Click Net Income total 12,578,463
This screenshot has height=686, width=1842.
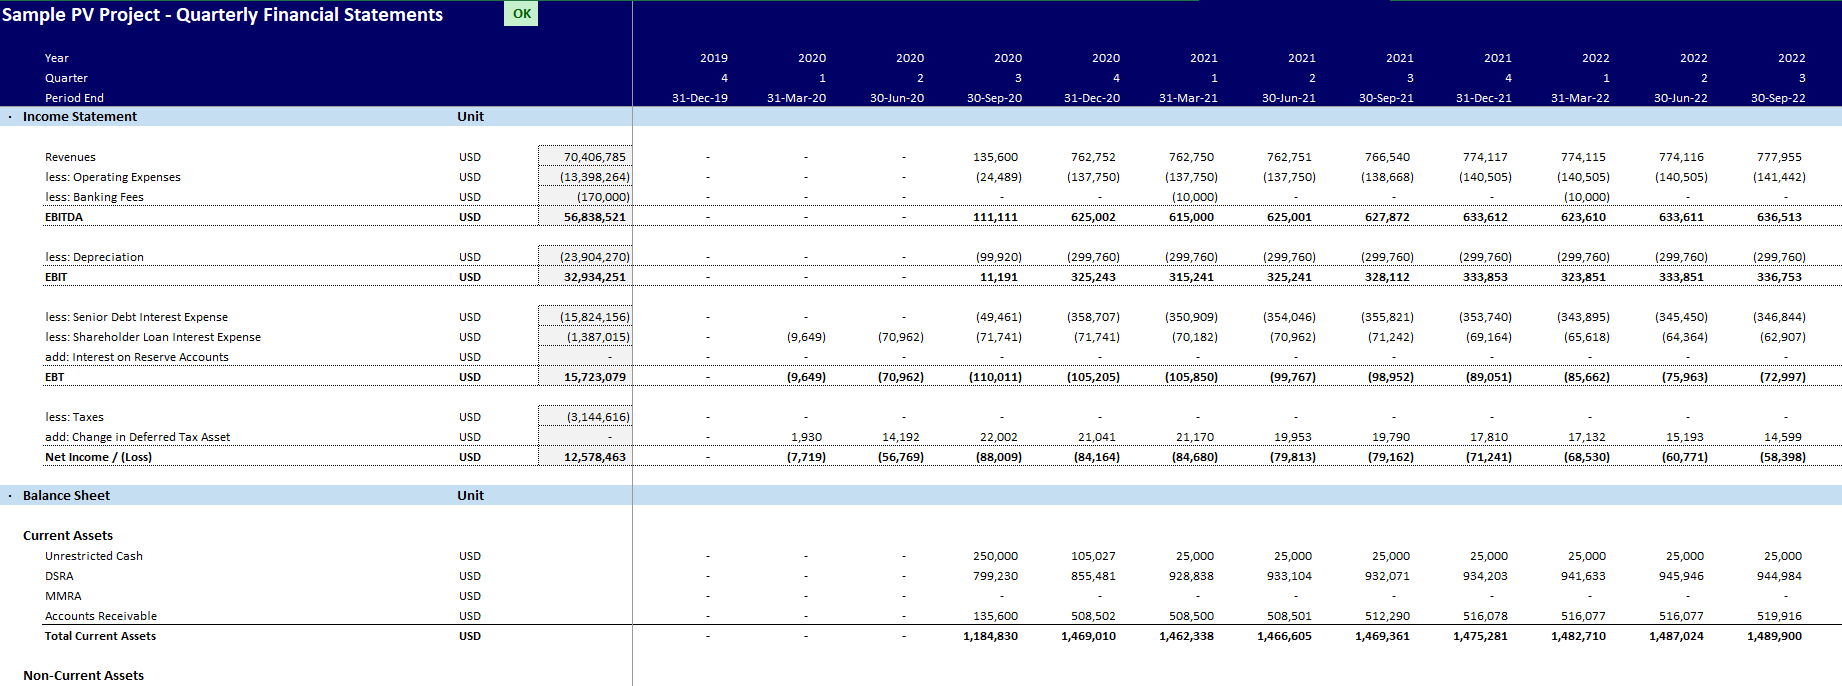click(585, 457)
